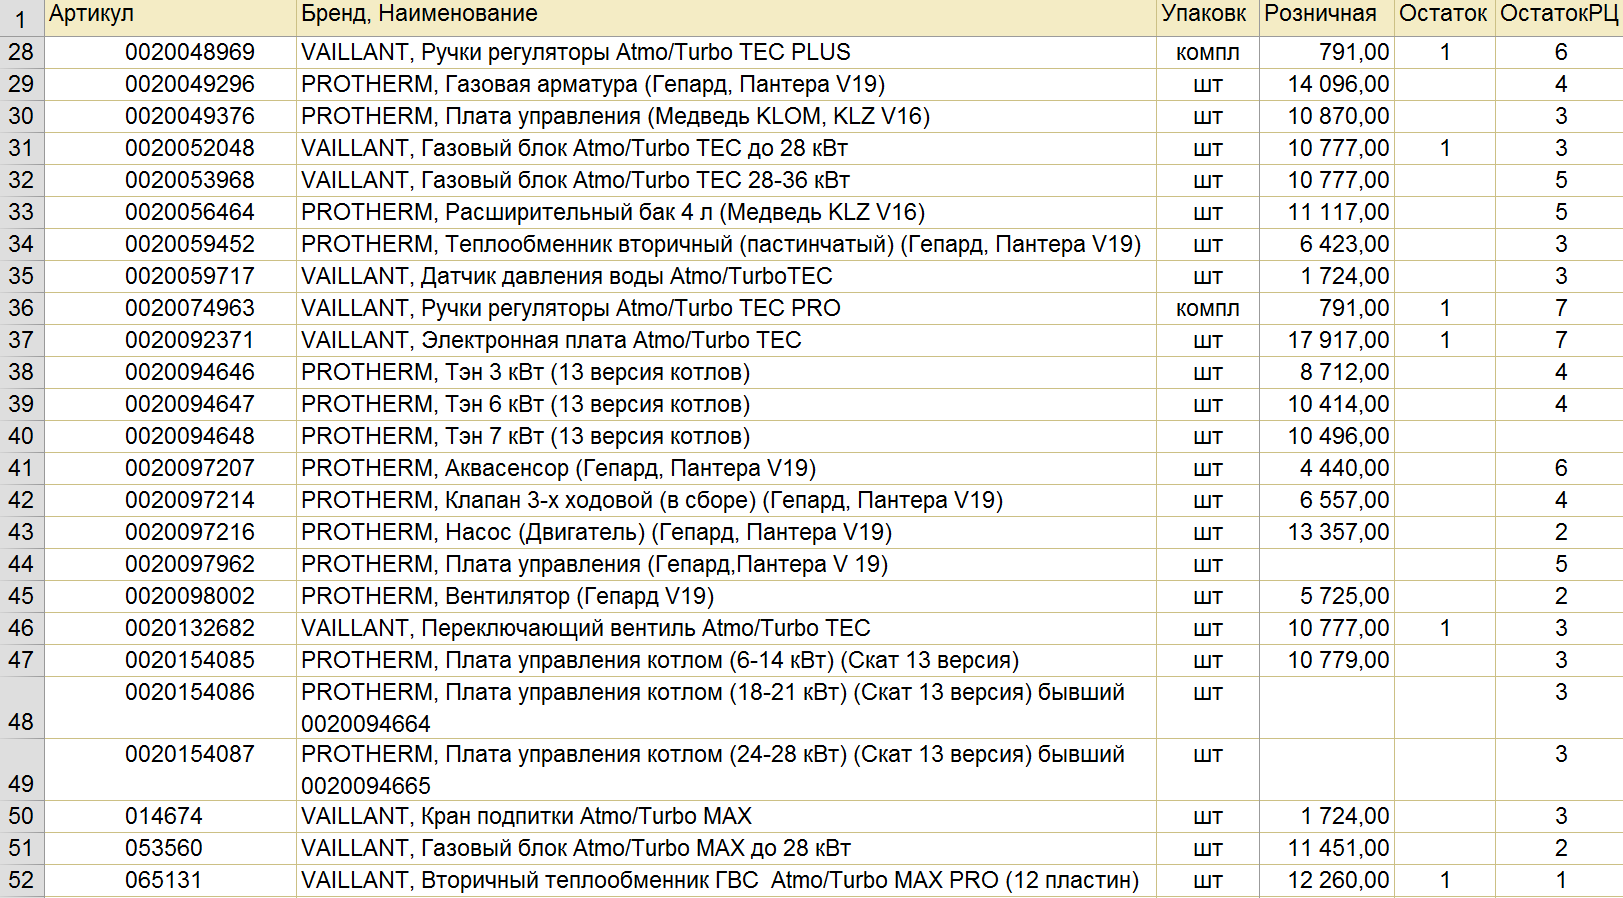This screenshot has height=898, width=1623.
Task: Select retail price 13 357,00
Action: point(1326,532)
